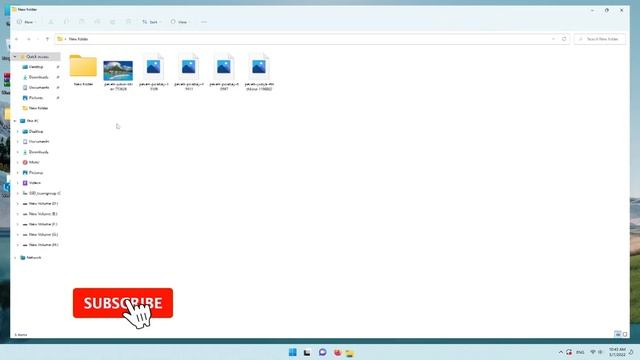Open the clock and date in taskbar
The height and width of the screenshot is (360, 640).
(617, 352)
